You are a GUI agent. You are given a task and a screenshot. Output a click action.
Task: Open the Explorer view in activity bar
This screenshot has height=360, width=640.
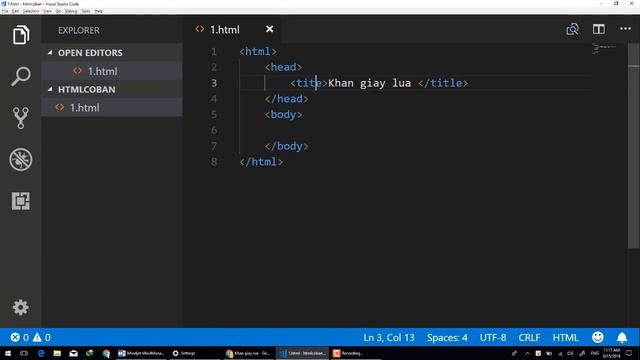[21, 35]
